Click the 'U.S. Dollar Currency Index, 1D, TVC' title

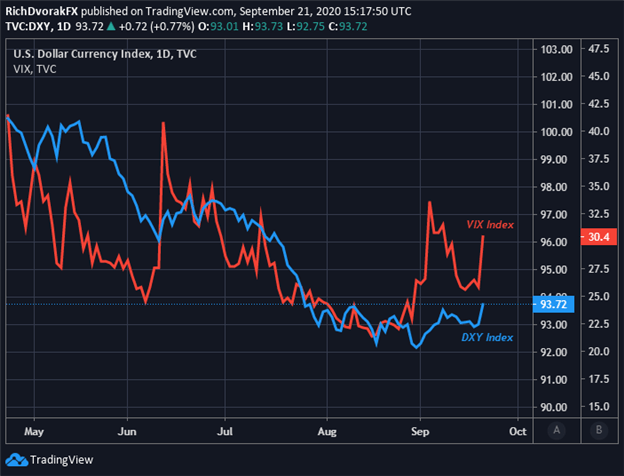point(105,54)
